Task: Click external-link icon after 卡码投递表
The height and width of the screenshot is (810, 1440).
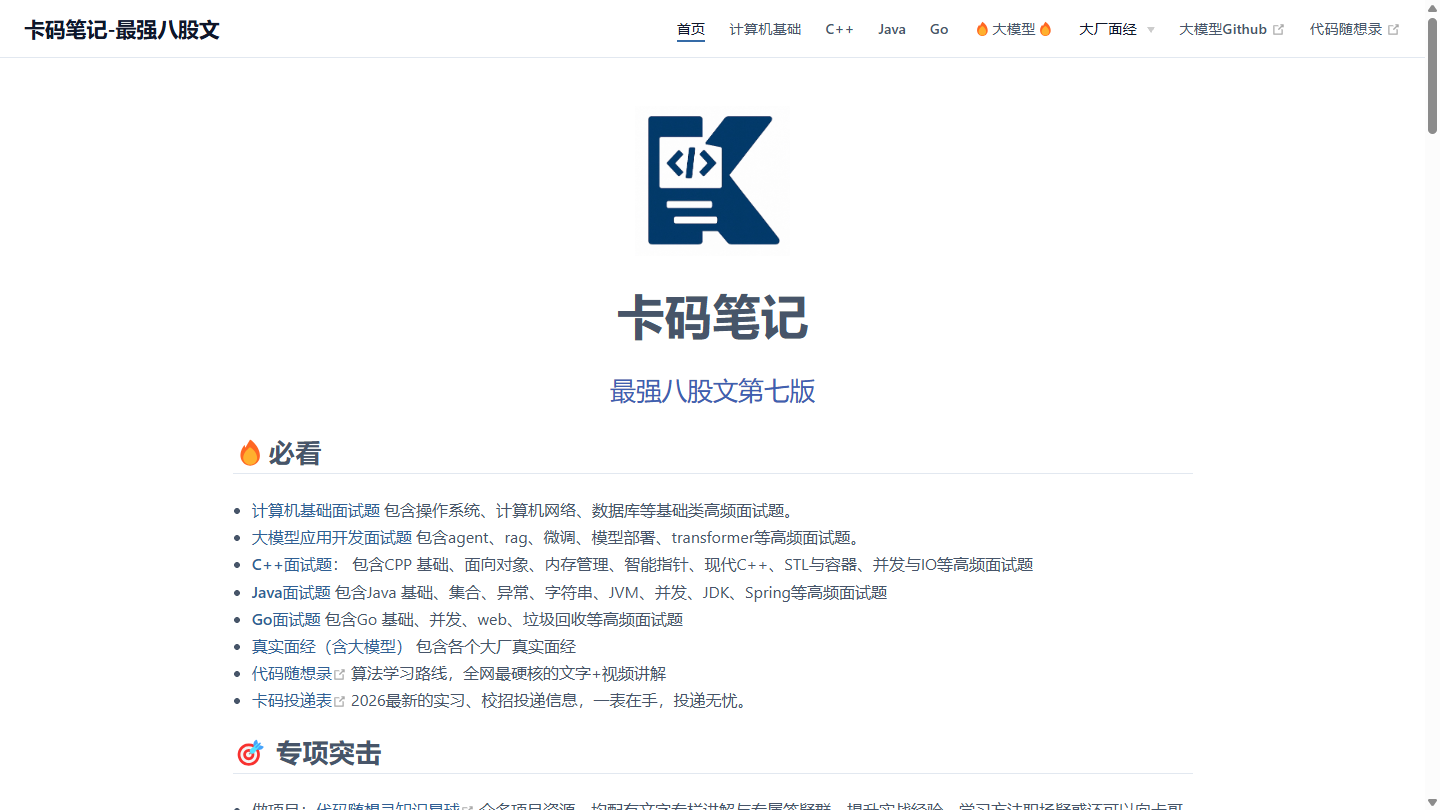Action: (x=340, y=702)
